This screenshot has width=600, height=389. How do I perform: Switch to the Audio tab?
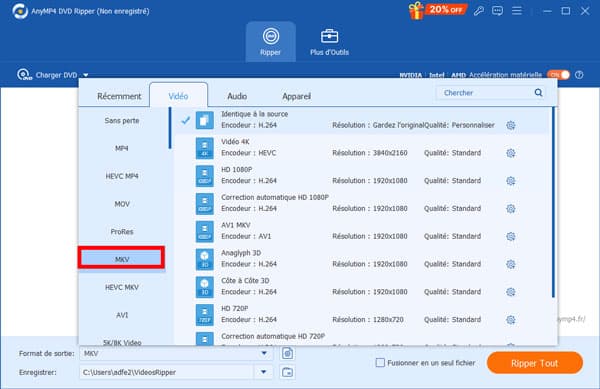click(237, 96)
